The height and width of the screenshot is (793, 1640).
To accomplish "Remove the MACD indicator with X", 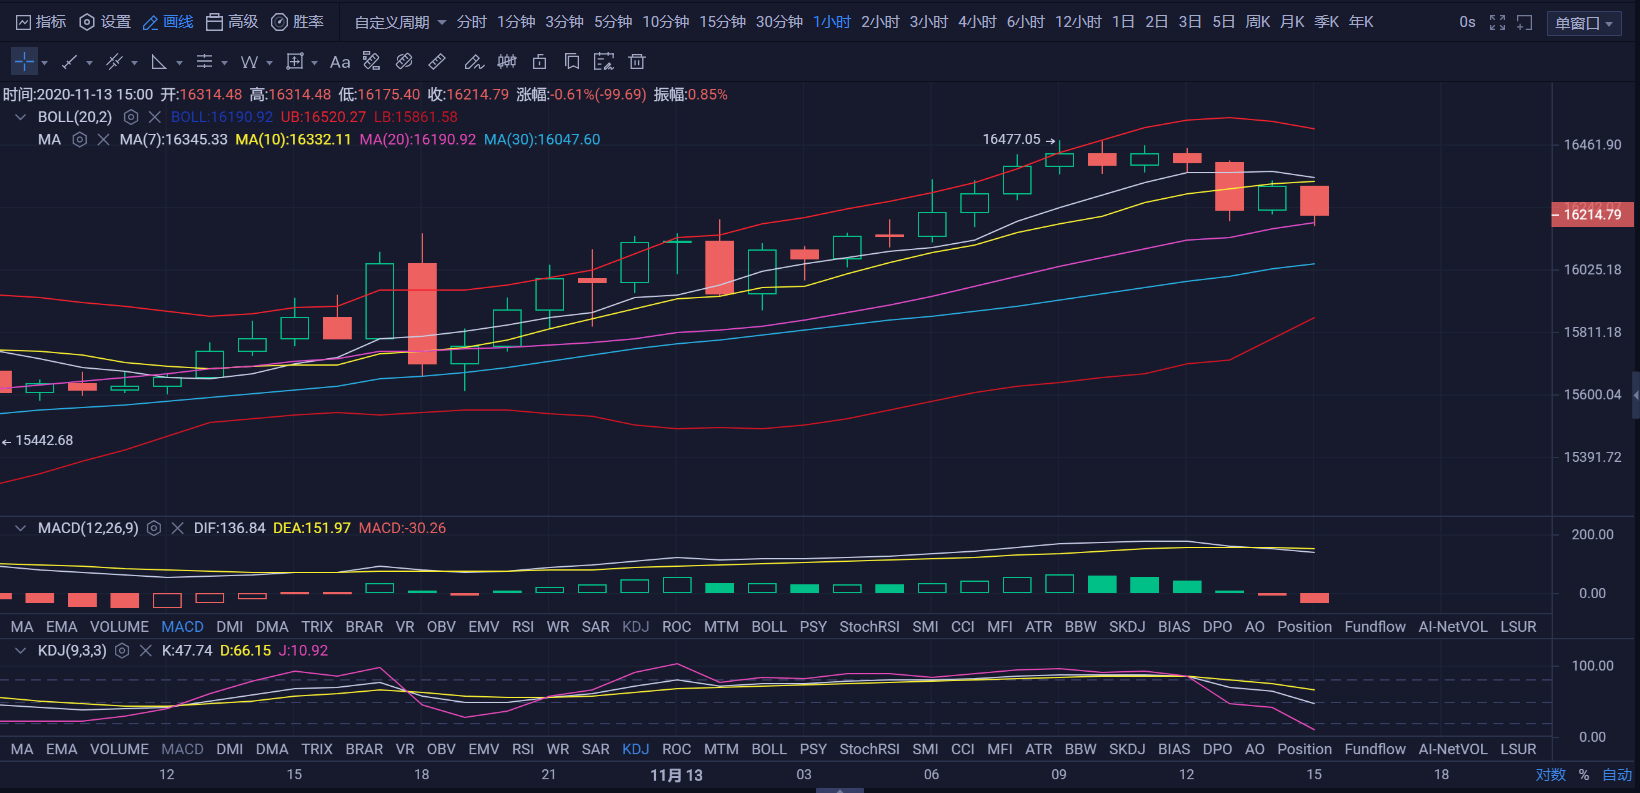I will (x=178, y=528).
